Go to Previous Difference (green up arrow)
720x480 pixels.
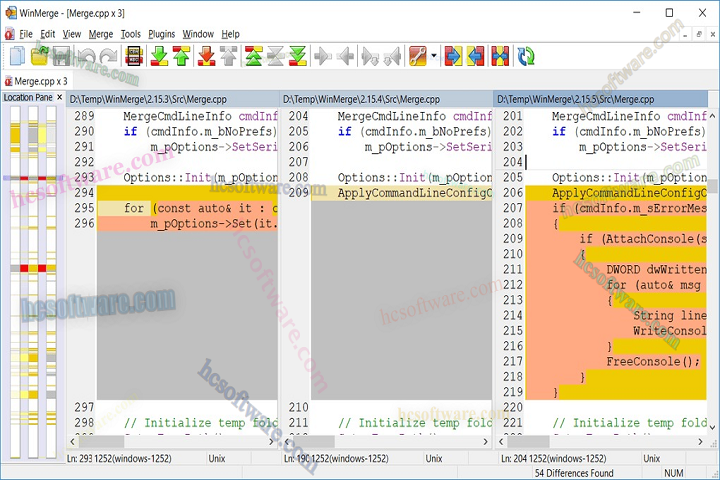tap(181, 56)
